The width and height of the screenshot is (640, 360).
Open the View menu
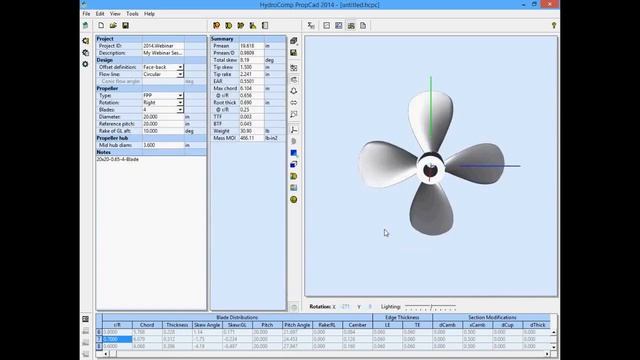(115, 13)
